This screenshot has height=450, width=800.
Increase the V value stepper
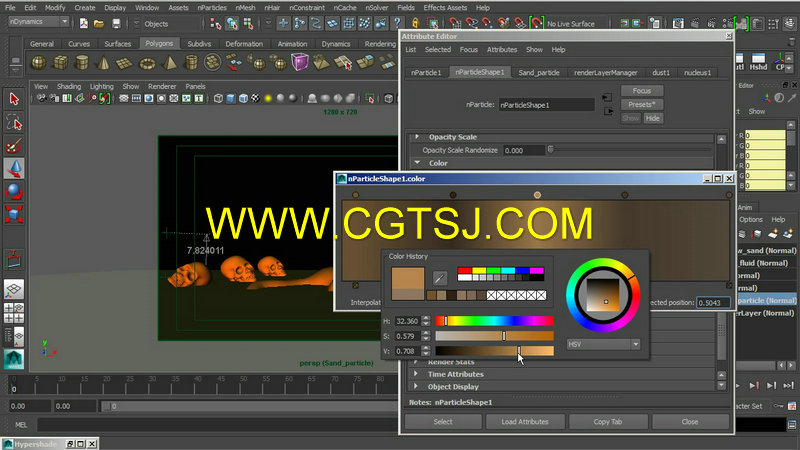[426, 348]
